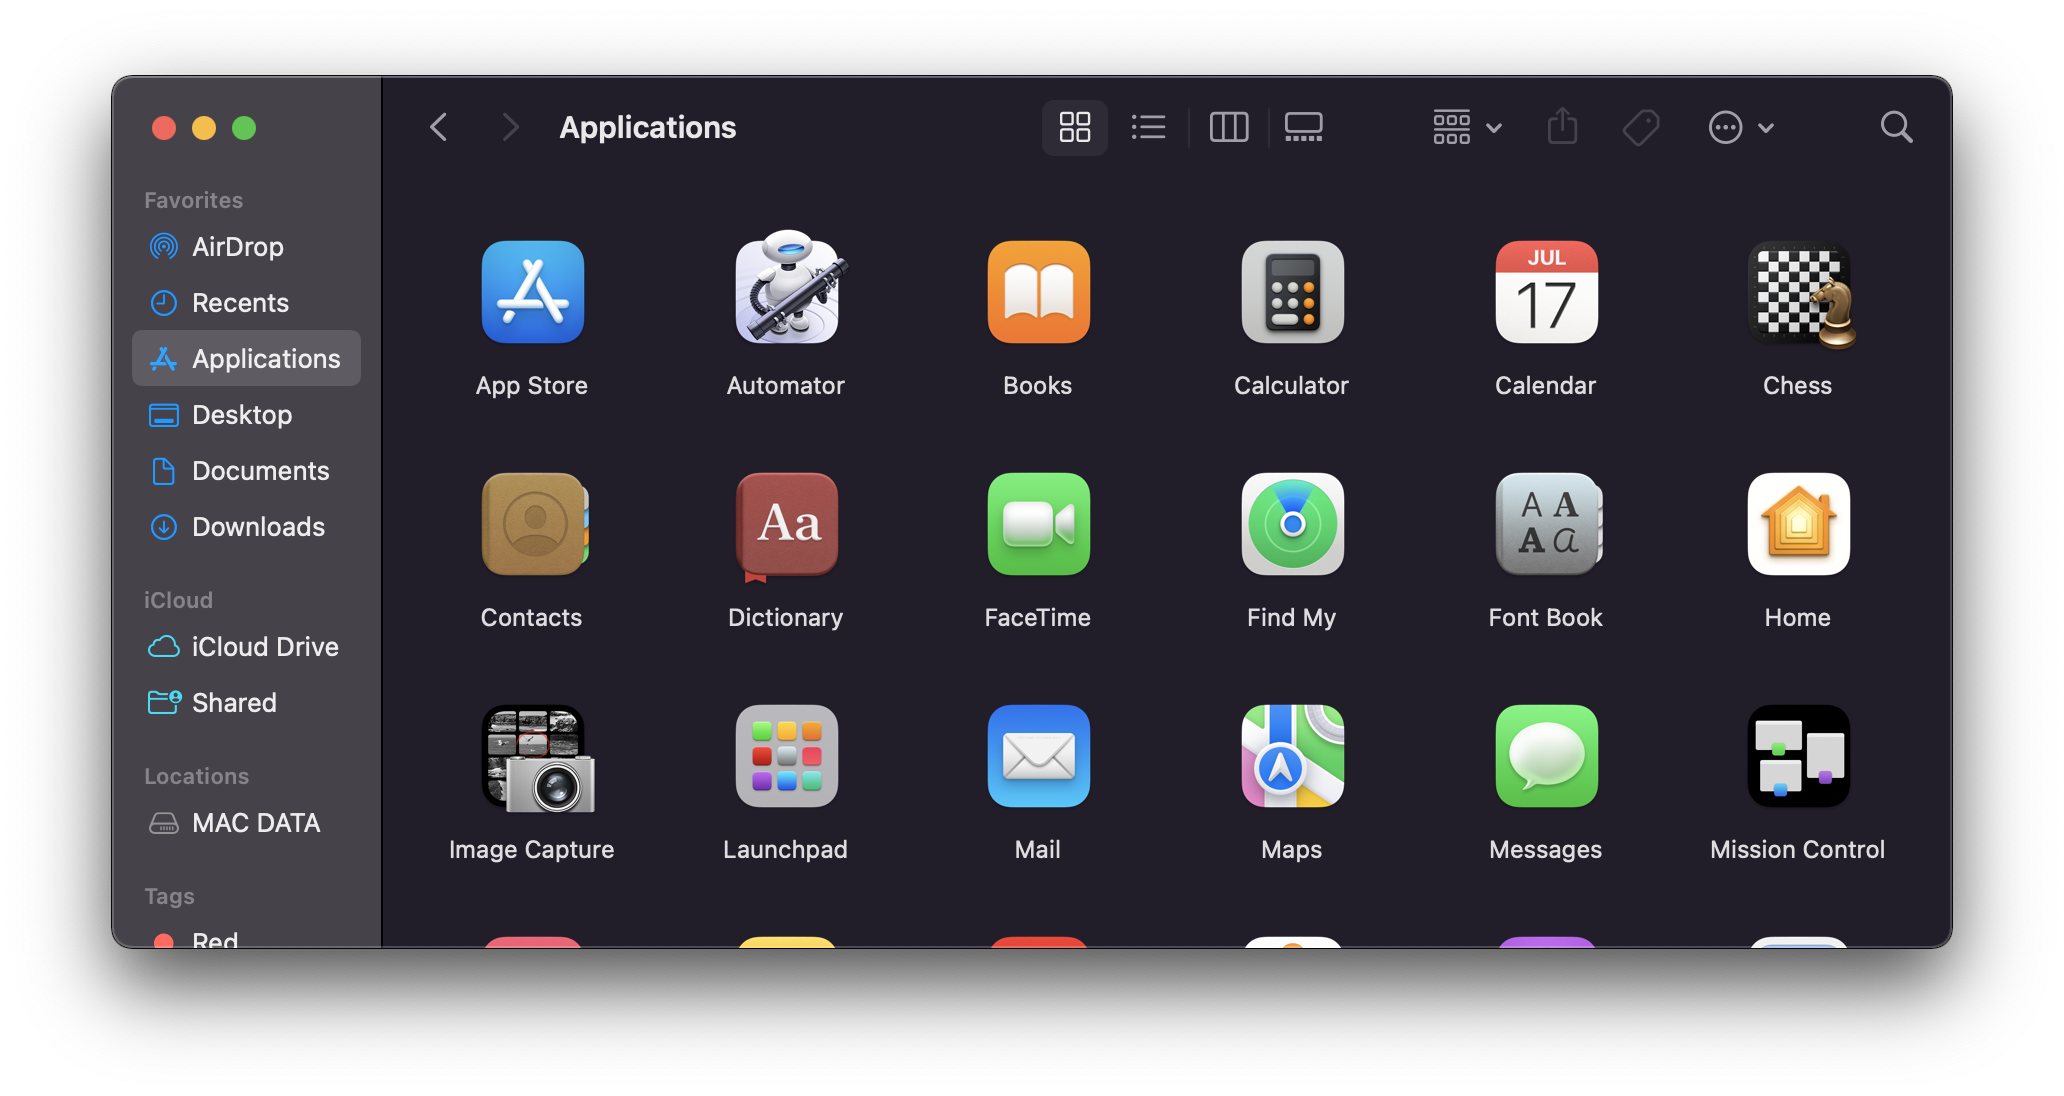
Task: Click the Find My app icon
Action: pyautogui.click(x=1292, y=524)
